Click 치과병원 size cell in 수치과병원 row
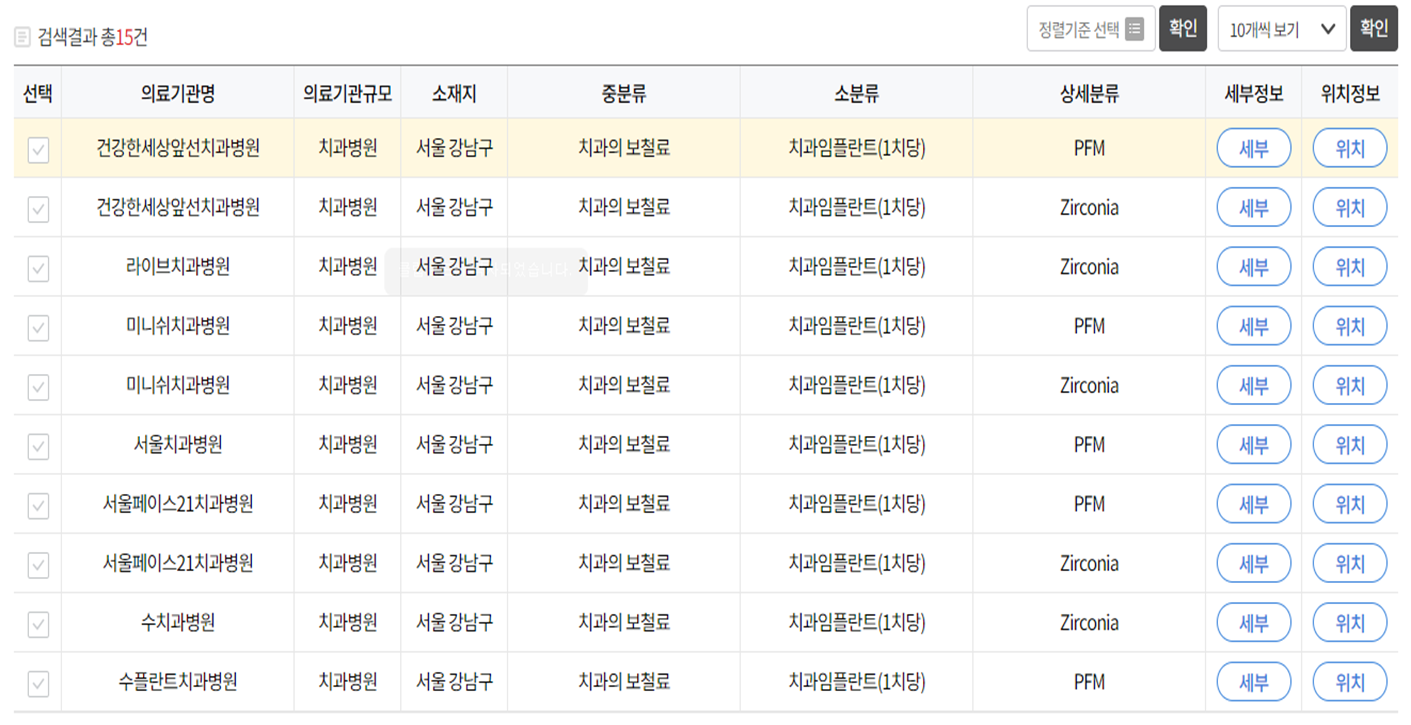 348,622
